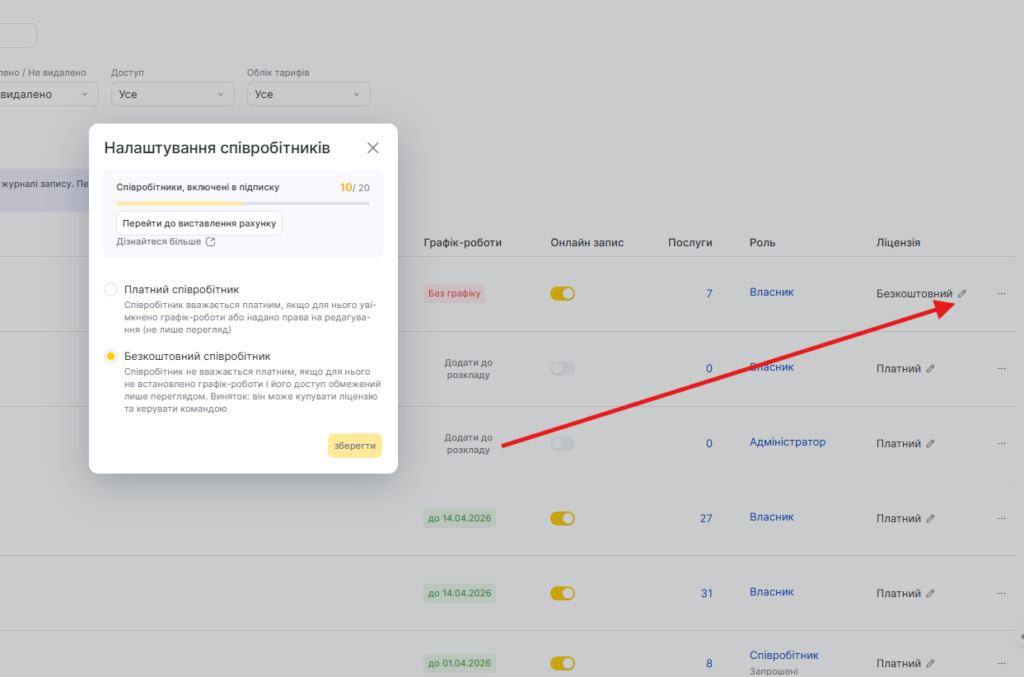This screenshot has height=677, width=1024.
Task: Open three-dots menu in row with 27 services
Action: click(x=1001, y=519)
